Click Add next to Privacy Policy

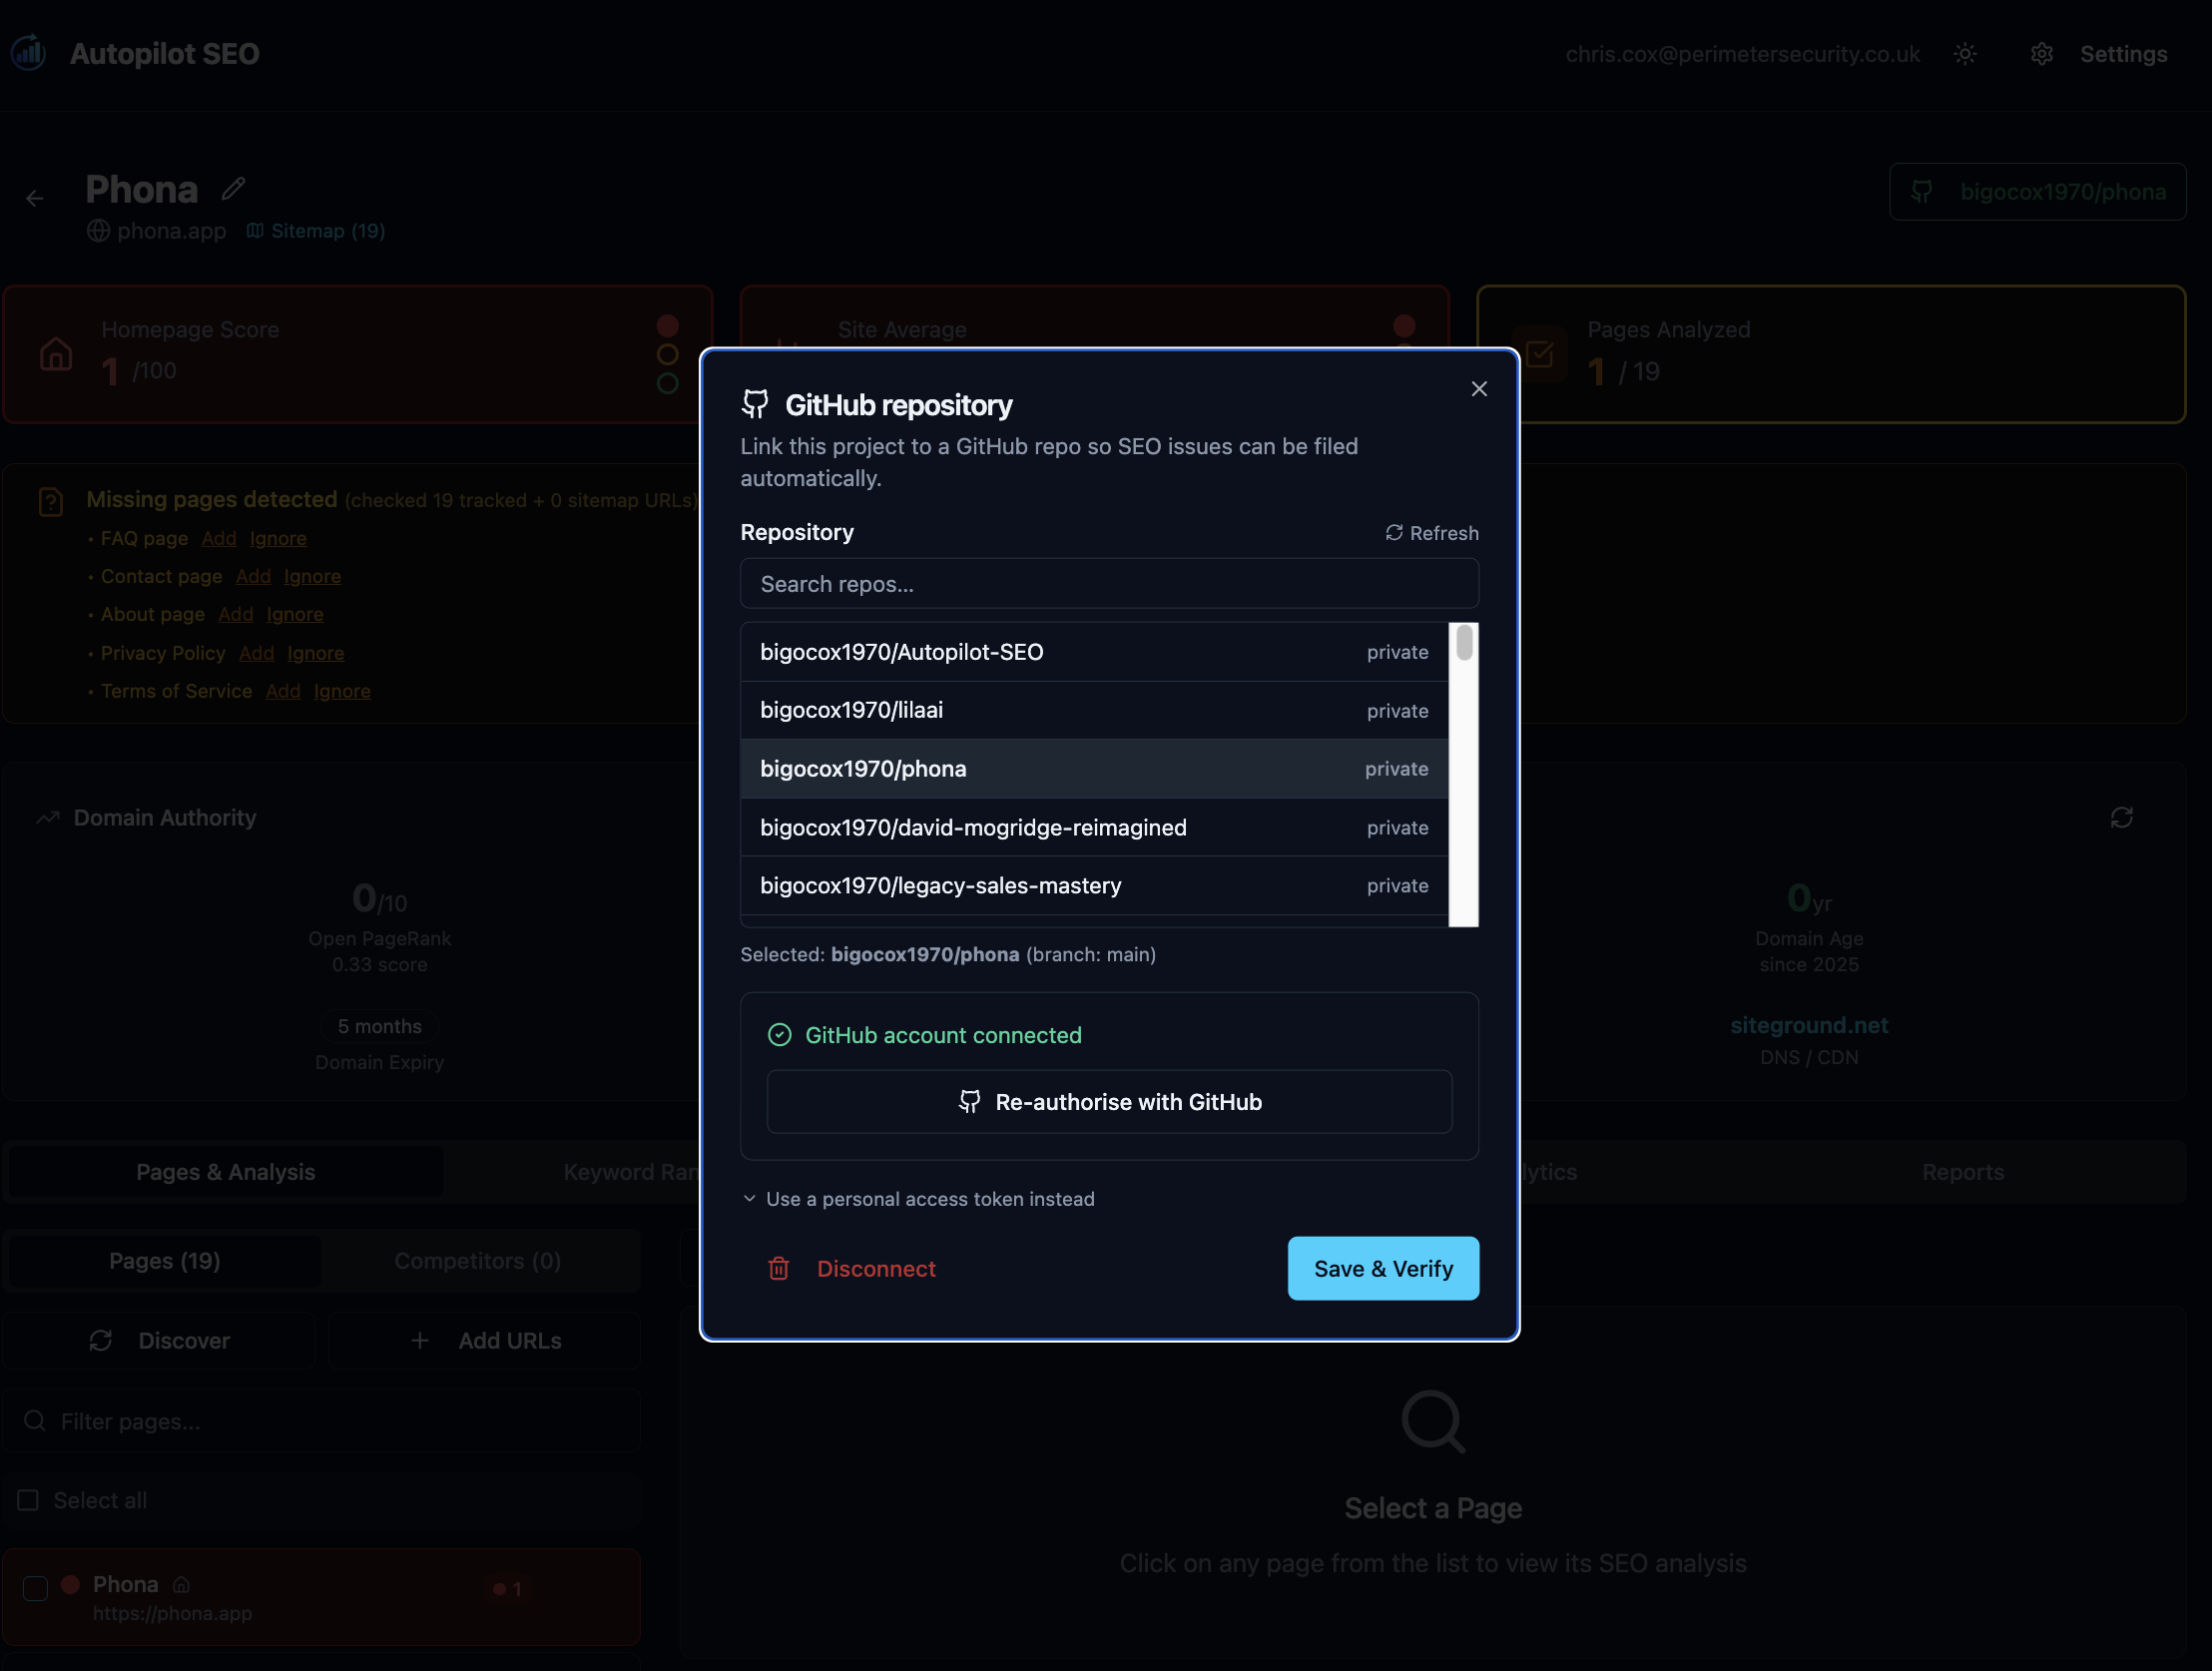click(256, 654)
